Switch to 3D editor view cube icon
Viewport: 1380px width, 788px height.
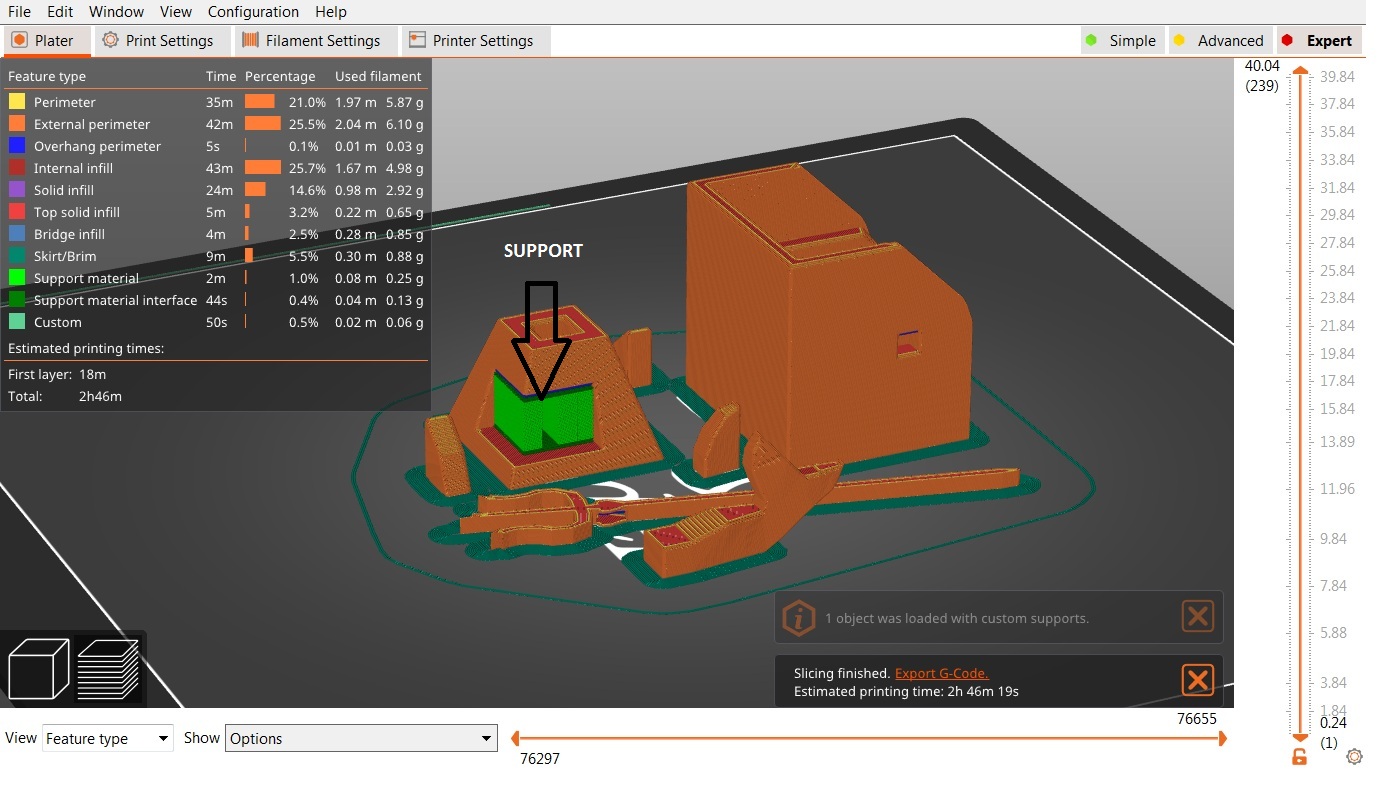point(38,668)
